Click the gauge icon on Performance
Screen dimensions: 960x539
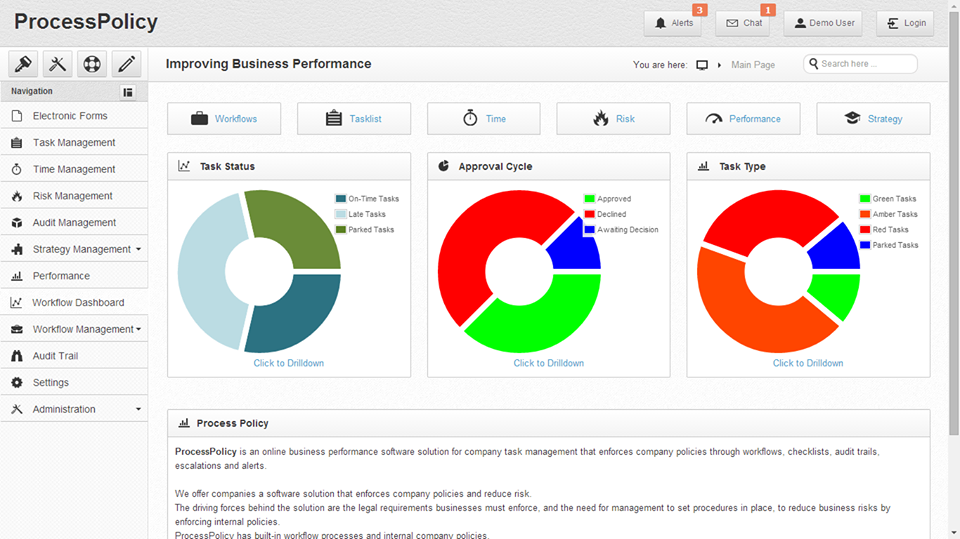click(x=714, y=119)
